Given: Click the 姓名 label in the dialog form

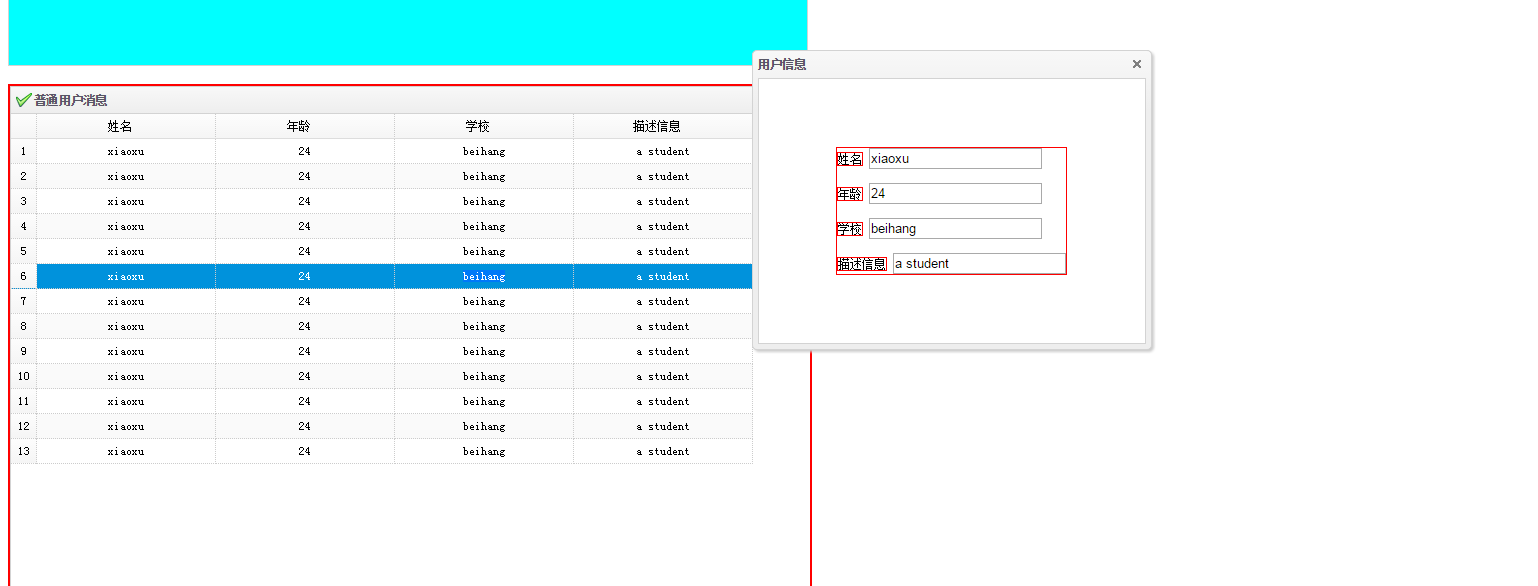Looking at the screenshot, I should coord(850,159).
